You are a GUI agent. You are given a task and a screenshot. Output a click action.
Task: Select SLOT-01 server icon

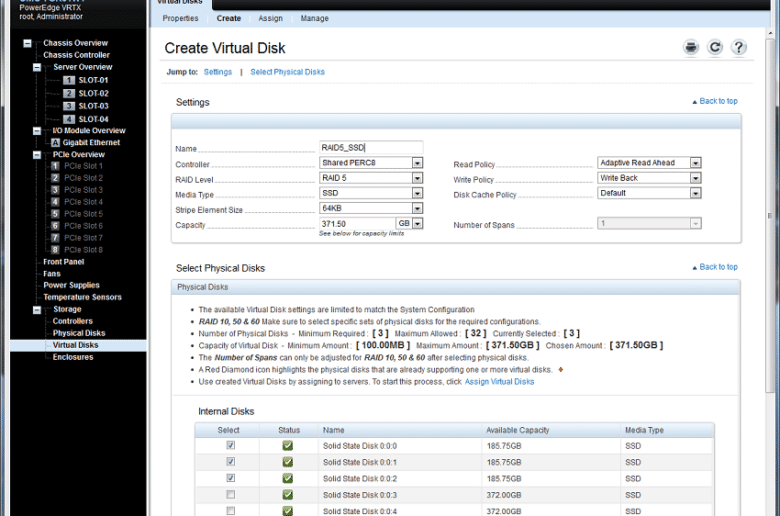pyautogui.click(x=69, y=80)
